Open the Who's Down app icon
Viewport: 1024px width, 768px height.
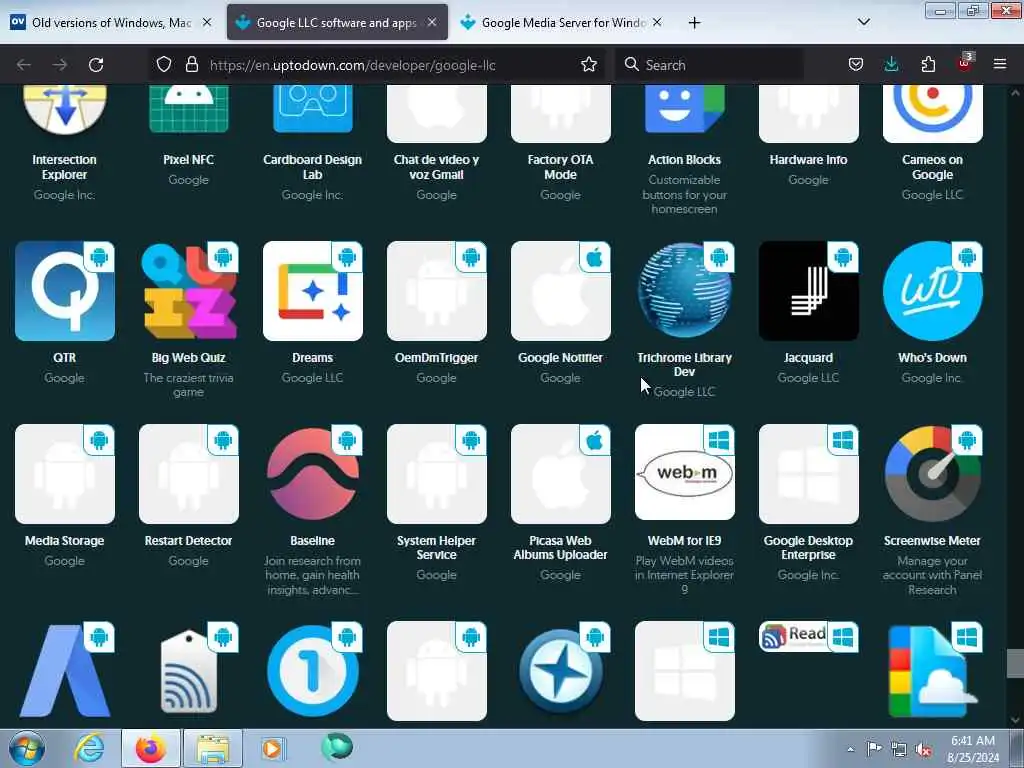(933, 291)
